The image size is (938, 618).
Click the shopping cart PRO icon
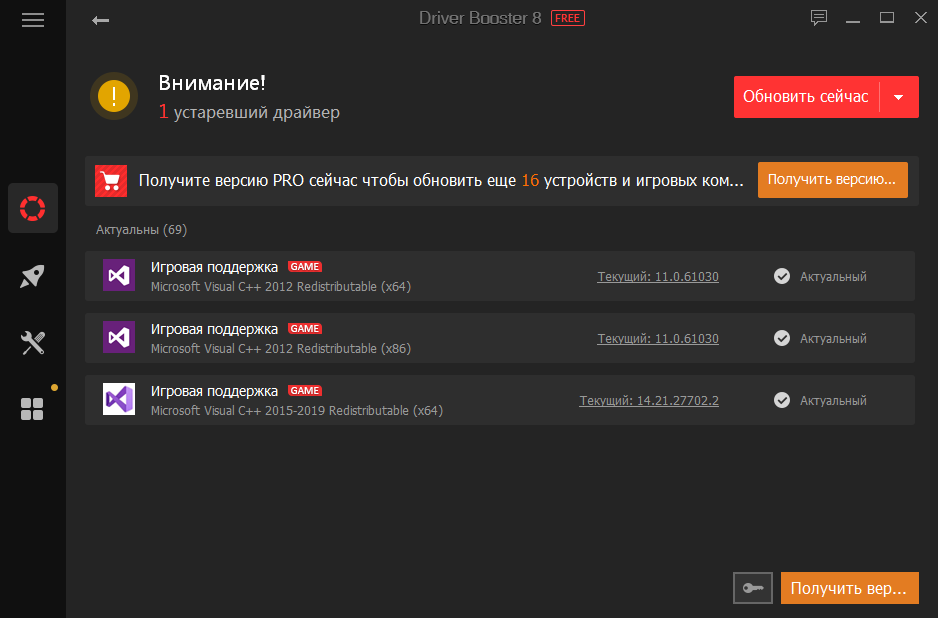coord(111,181)
